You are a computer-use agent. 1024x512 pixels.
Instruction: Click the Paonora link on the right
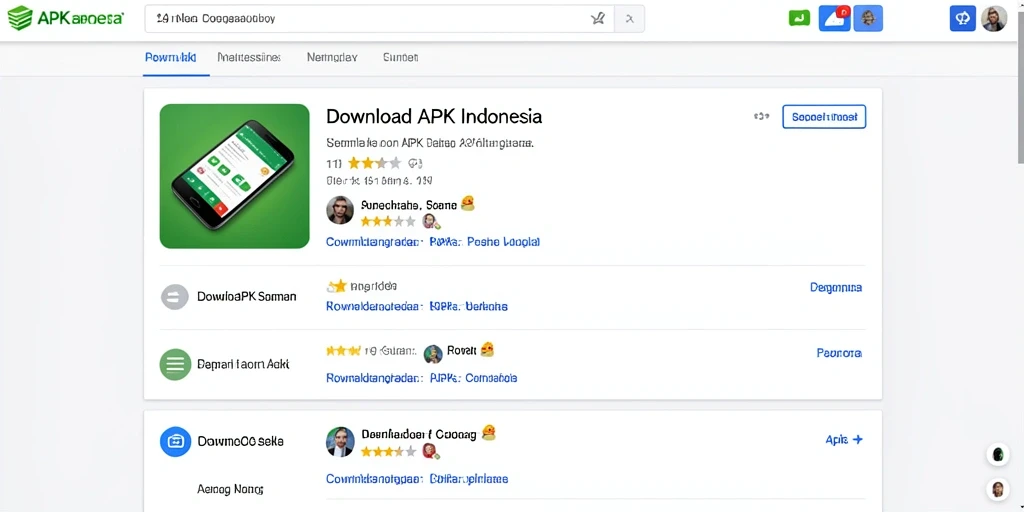coord(839,353)
